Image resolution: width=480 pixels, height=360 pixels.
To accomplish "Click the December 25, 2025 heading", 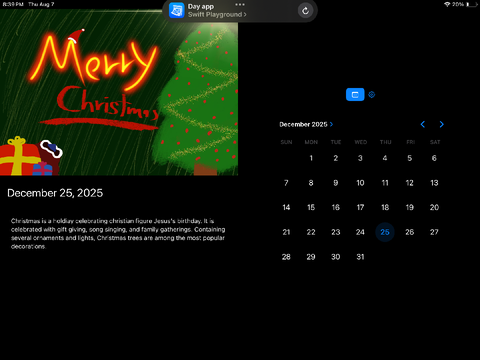I will point(55,193).
